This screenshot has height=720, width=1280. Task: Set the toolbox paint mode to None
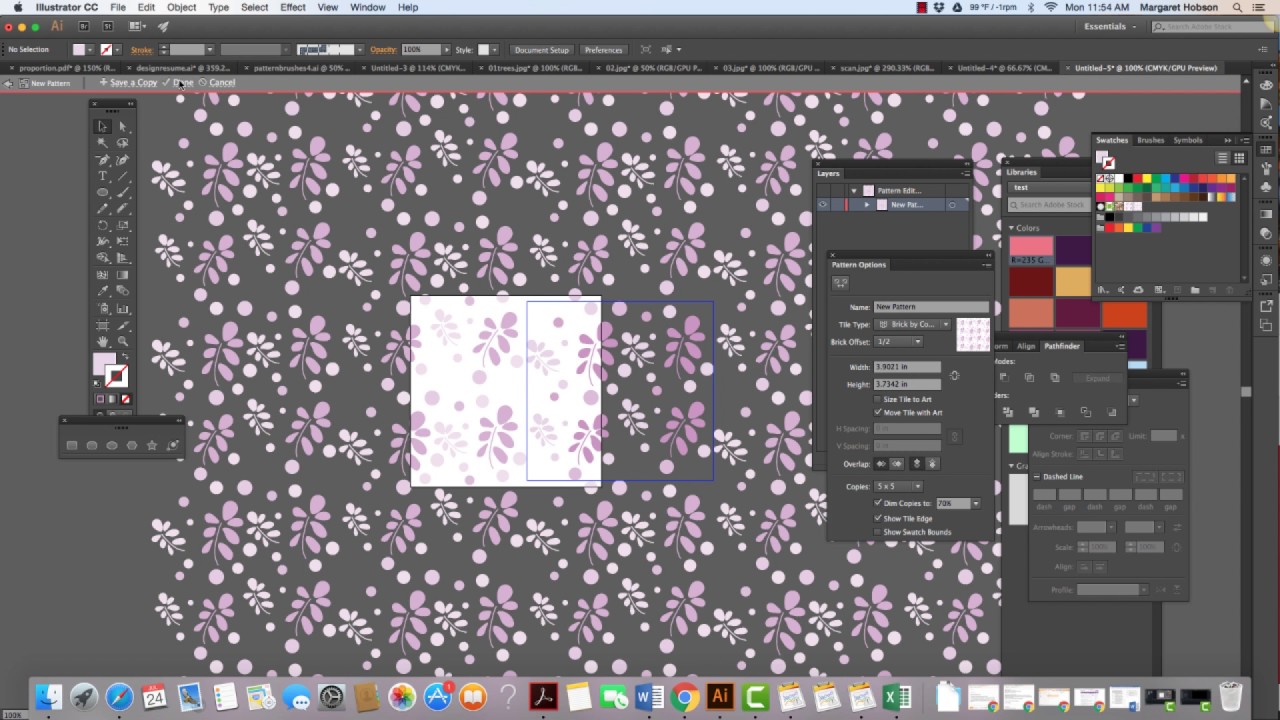(x=125, y=399)
